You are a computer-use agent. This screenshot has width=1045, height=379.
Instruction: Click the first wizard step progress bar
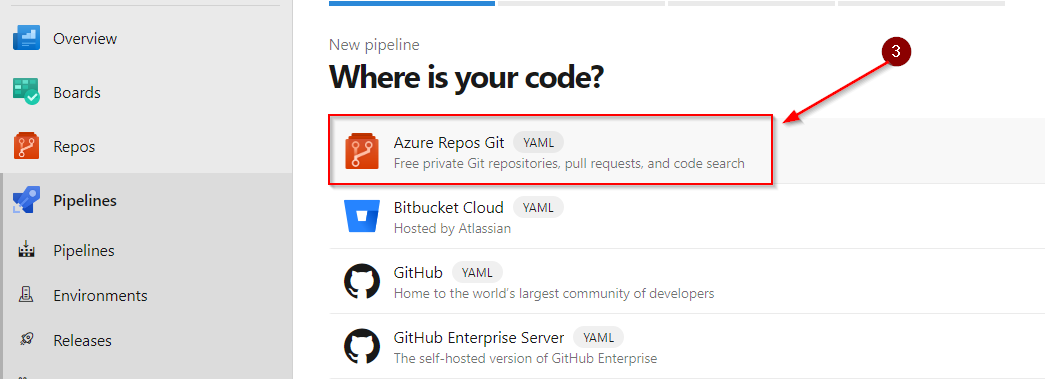pyautogui.click(x=412, y=3)
